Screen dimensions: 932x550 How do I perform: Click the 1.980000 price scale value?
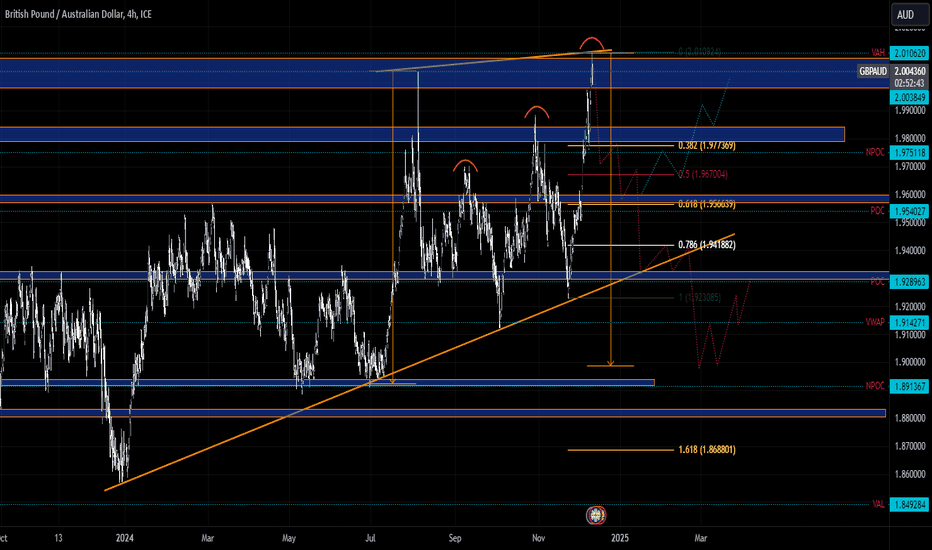pyautogui.click(x=910, y=139)
